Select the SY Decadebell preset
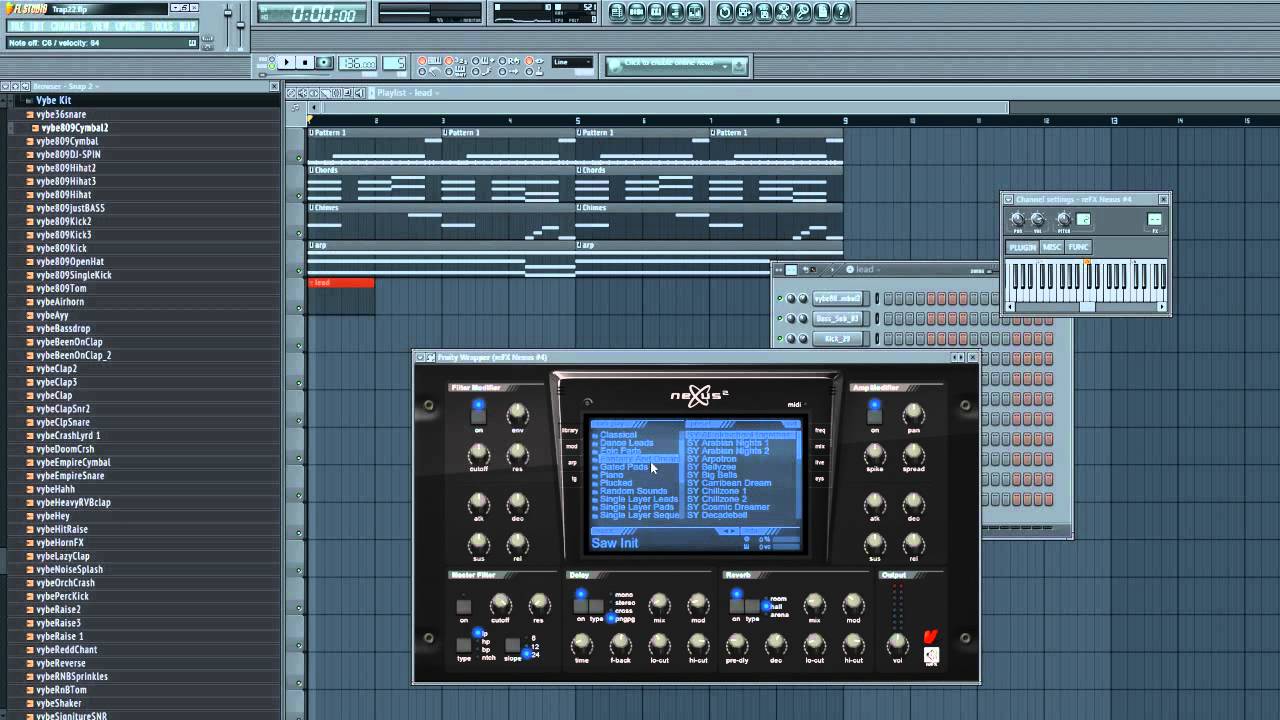The width and height of the screenshot is (1280, 720). click(x=717, y=515)
